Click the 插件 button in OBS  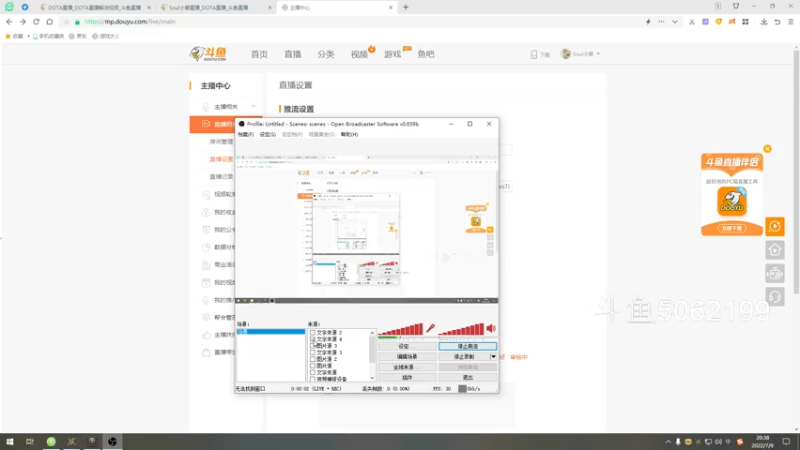407,378
